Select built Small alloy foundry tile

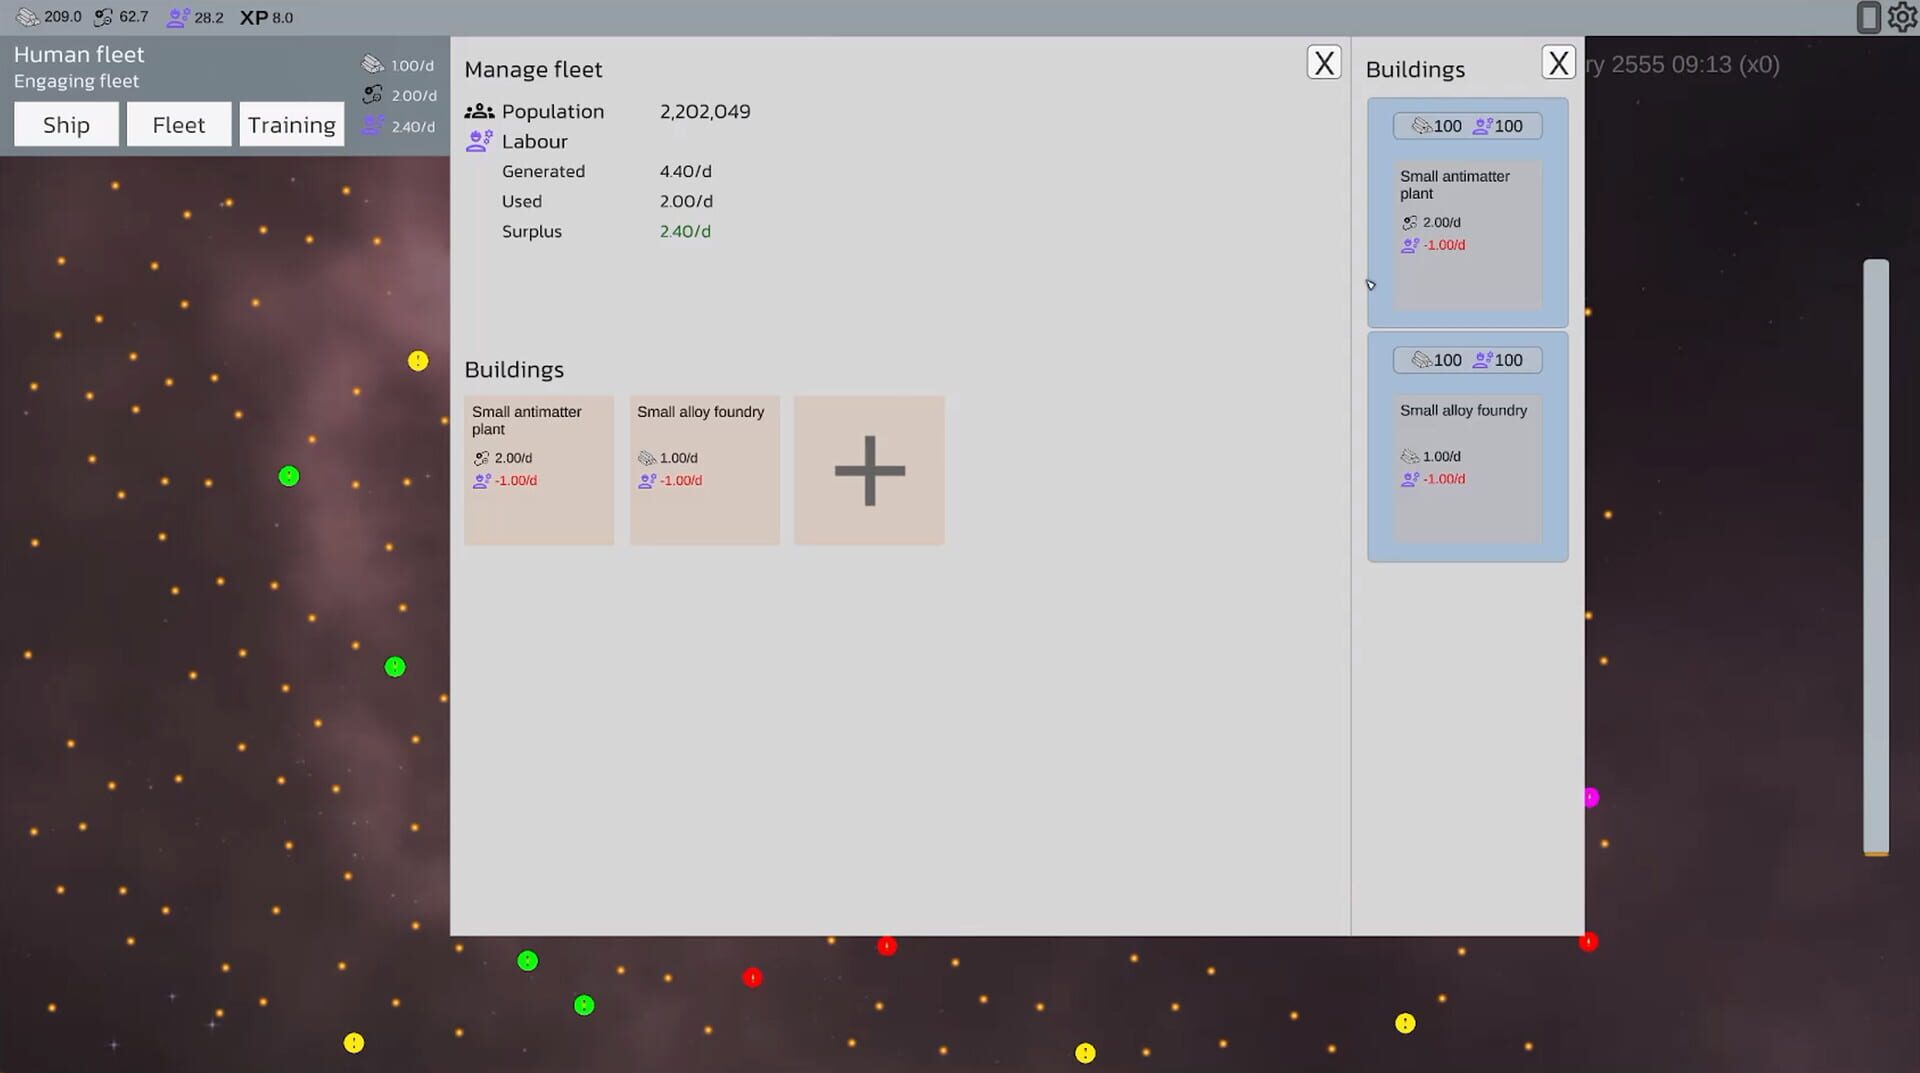pyautogui.click(x=705, y=470)
